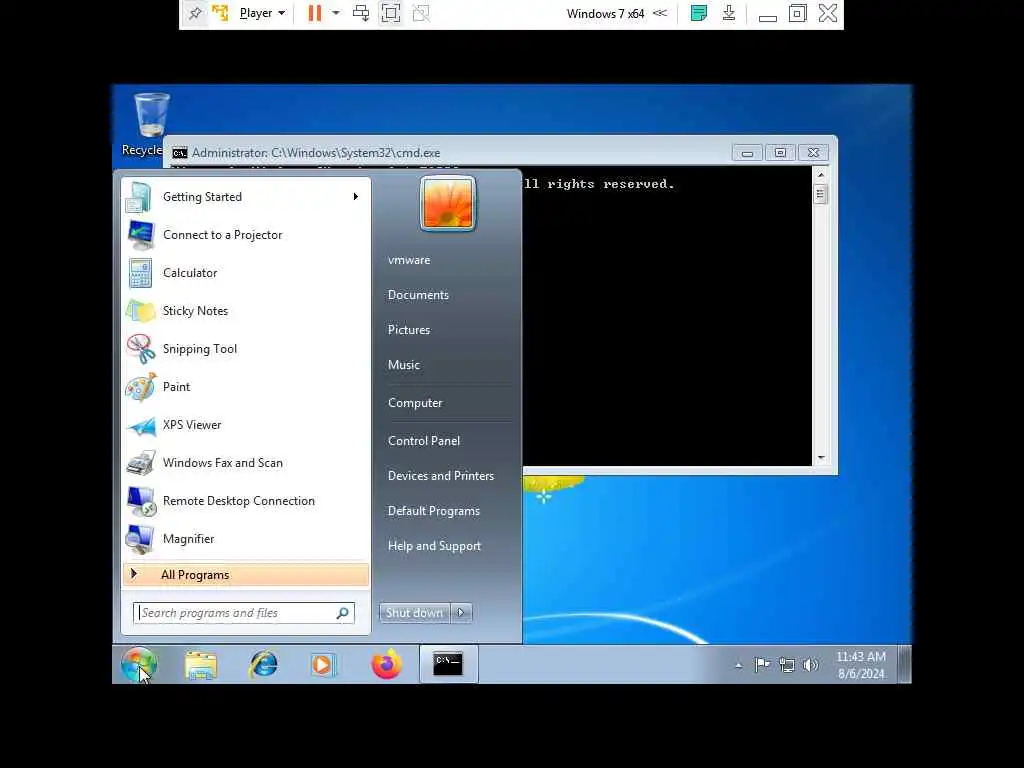Viewport: 1024px width, 768px height.
Task: Open XPS Viewer
Action: 246,424
